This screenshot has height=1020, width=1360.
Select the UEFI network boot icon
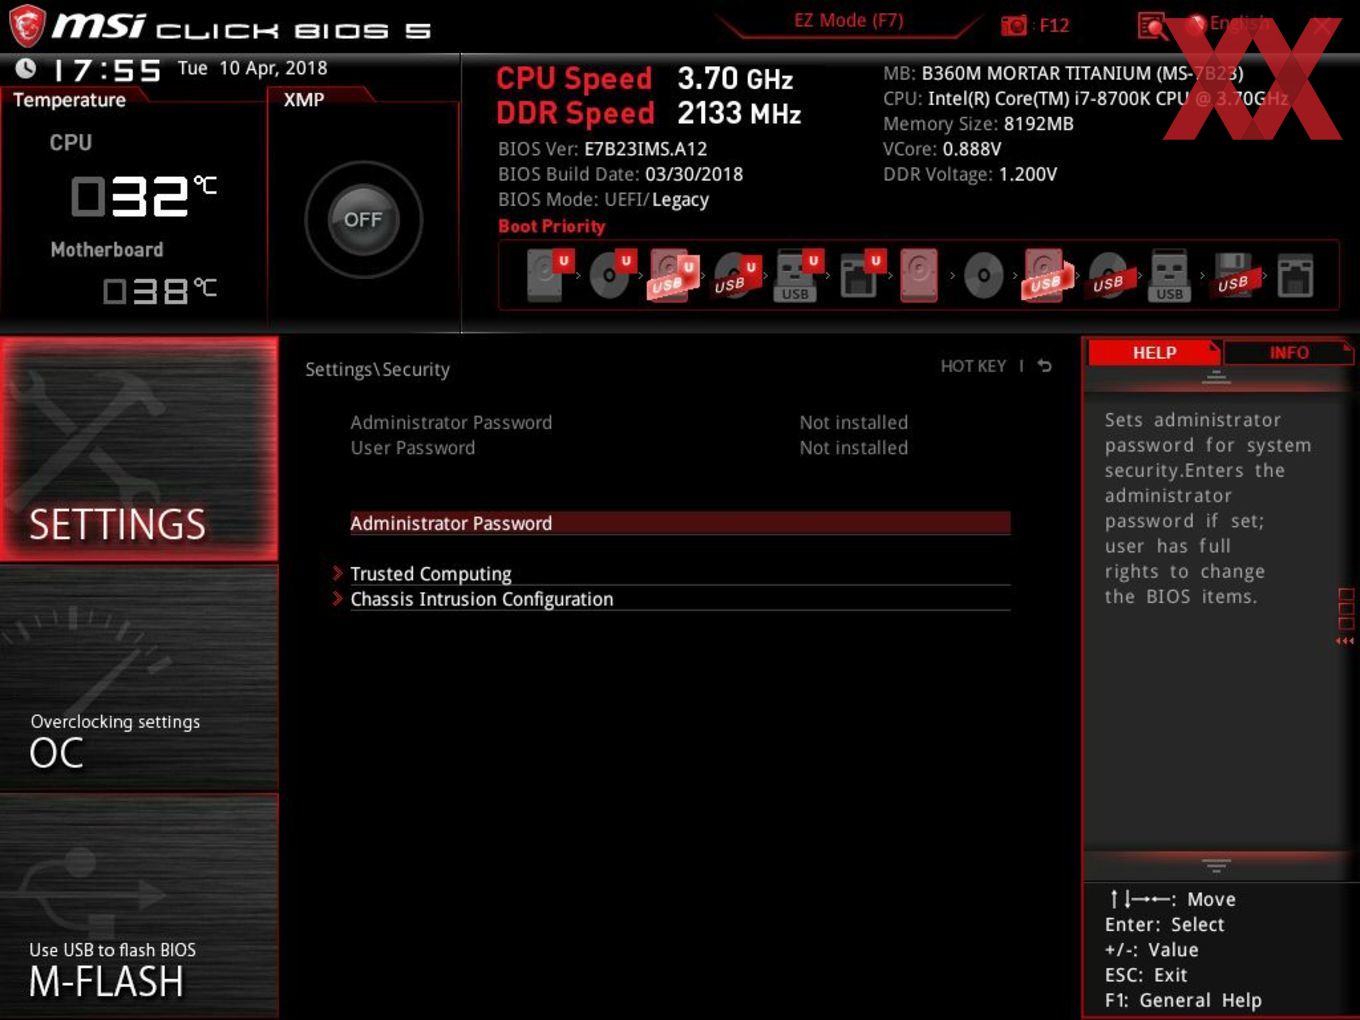click(860, 275)
